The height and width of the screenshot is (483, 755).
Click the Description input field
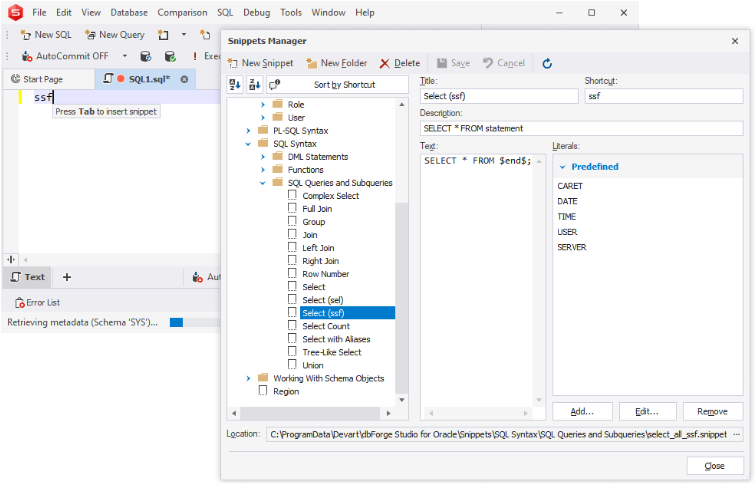(x=582, y=128)
